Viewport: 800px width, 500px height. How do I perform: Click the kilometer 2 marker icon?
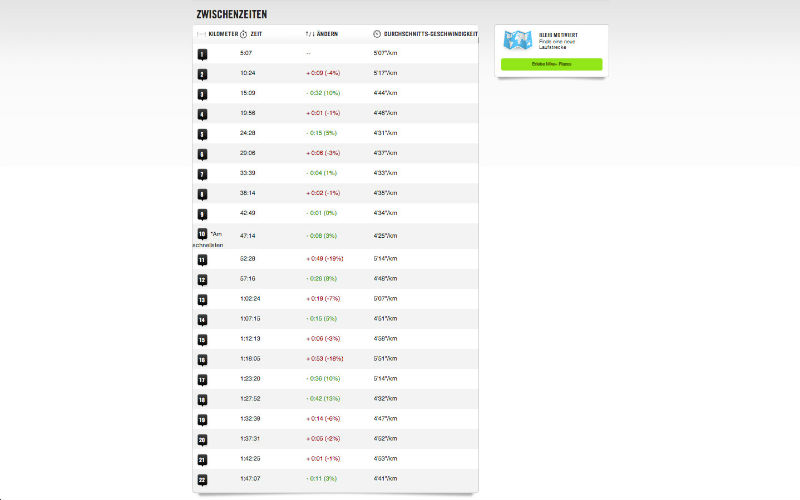[202, 74]
